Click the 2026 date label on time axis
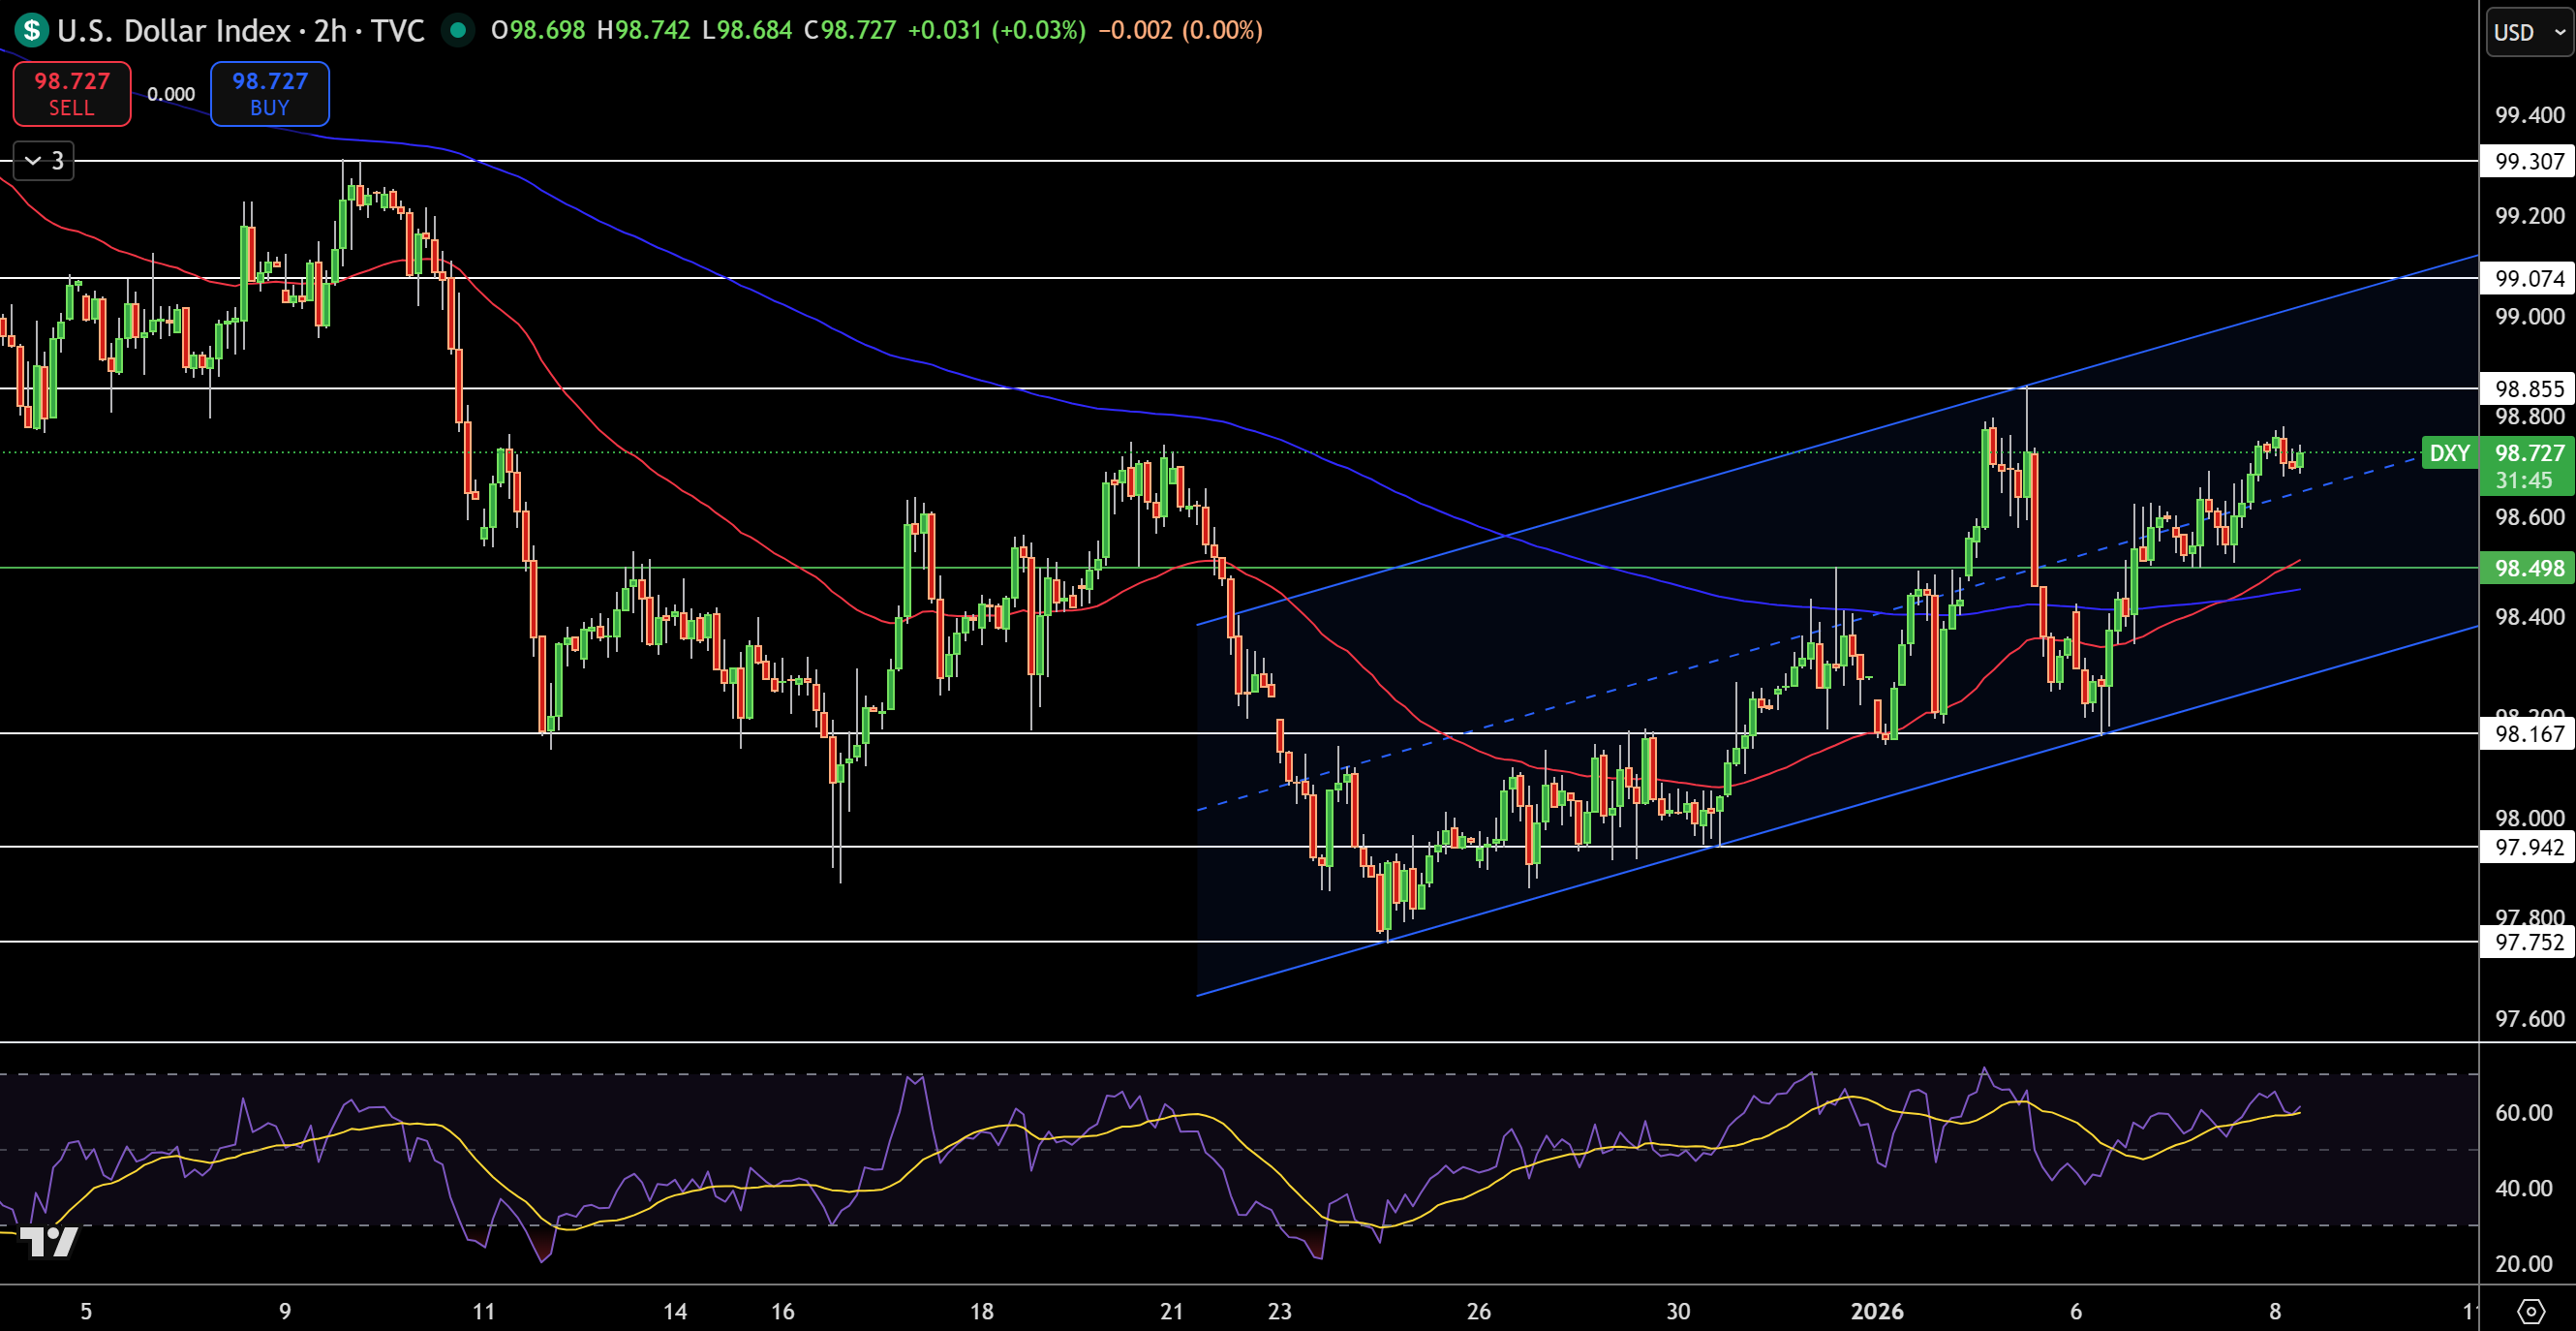Image resolution: width=2576 pixels, height=1331 pixels. 1877,1311
